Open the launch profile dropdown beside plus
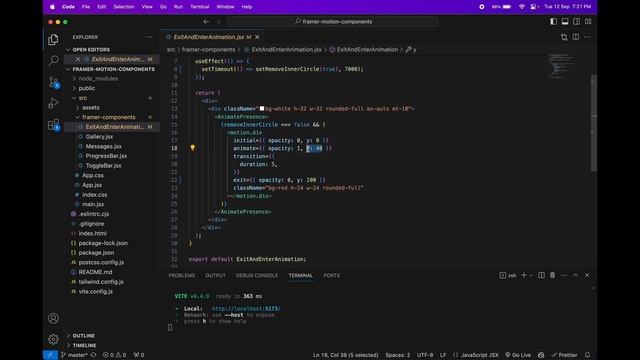 (x=531, y=276)
